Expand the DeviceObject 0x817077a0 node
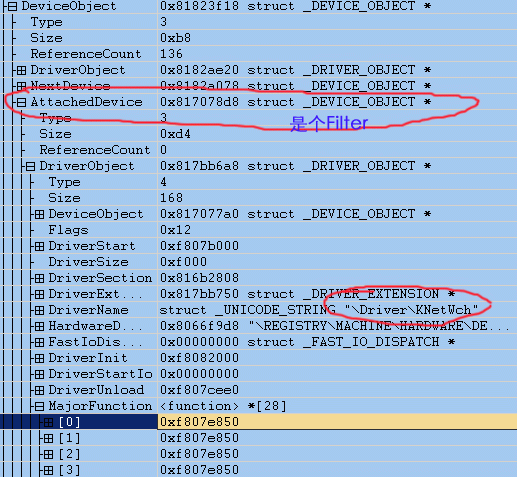Screen dimensions: 517x477 [39, 214]
